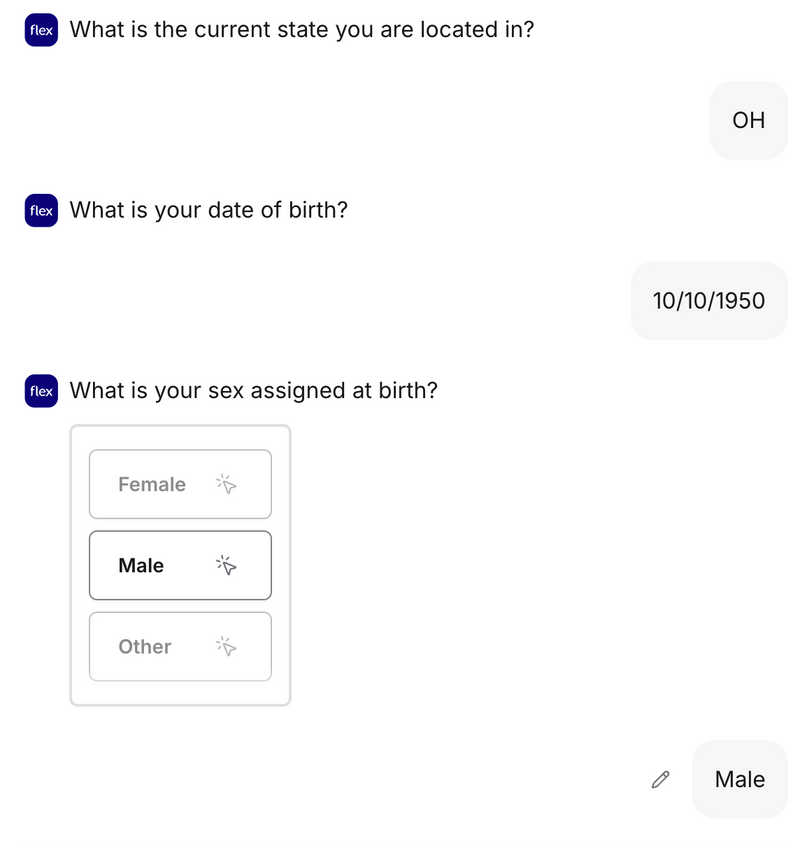
Task: Click the Male label text in options
Action: [x=141, y=566]
